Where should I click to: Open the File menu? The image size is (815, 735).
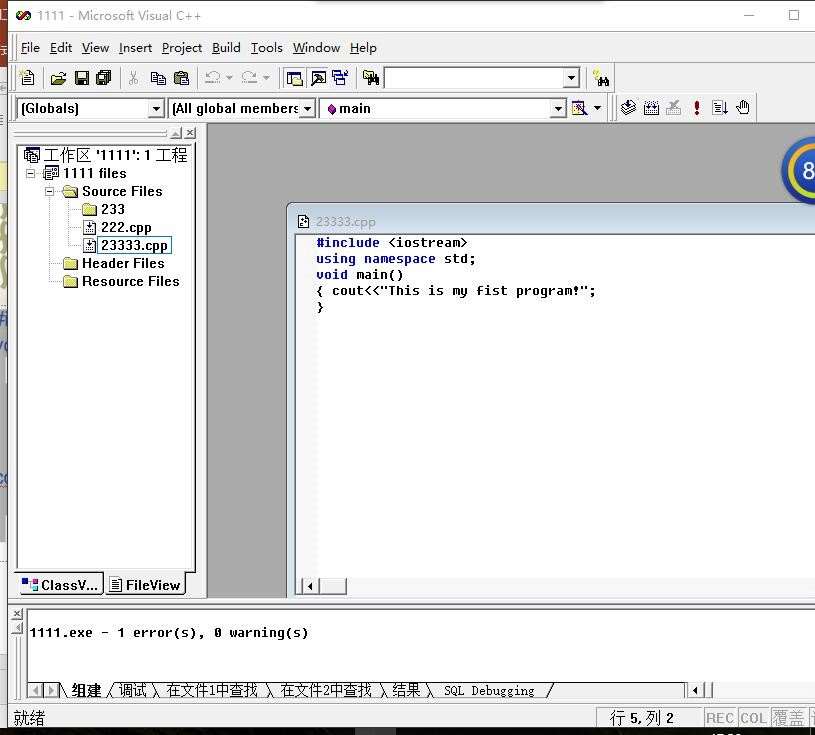pyautogui.click(x=30, y=48)
